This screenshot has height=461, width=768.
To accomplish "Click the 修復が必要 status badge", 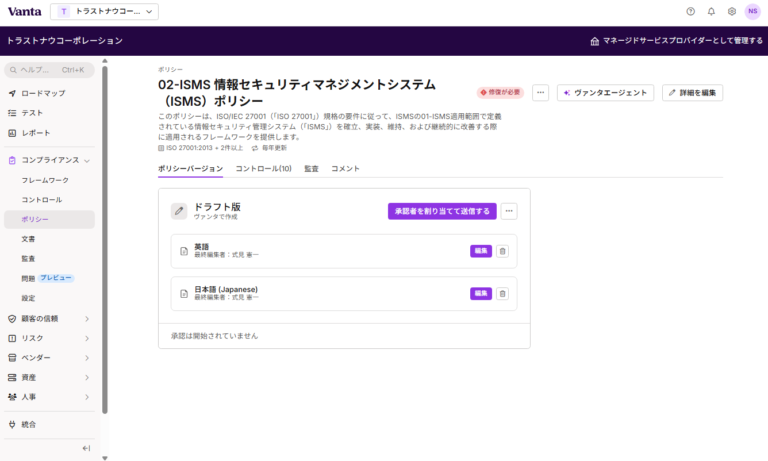I will (x=500, y=92).
